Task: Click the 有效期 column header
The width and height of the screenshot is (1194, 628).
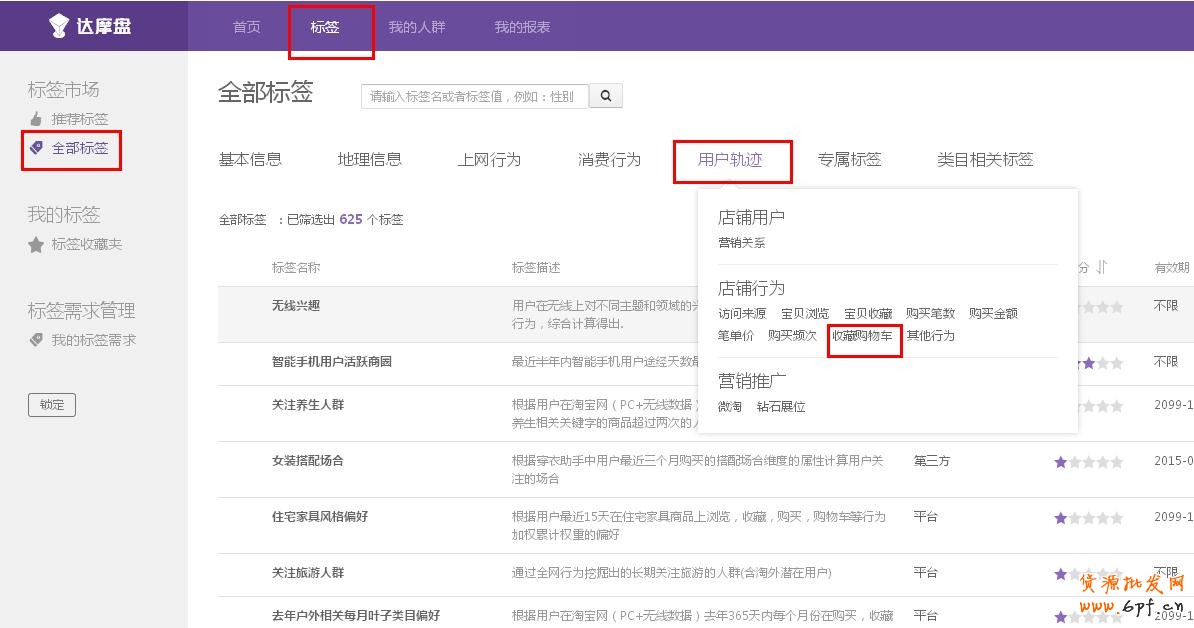Action: point(1172,268)
